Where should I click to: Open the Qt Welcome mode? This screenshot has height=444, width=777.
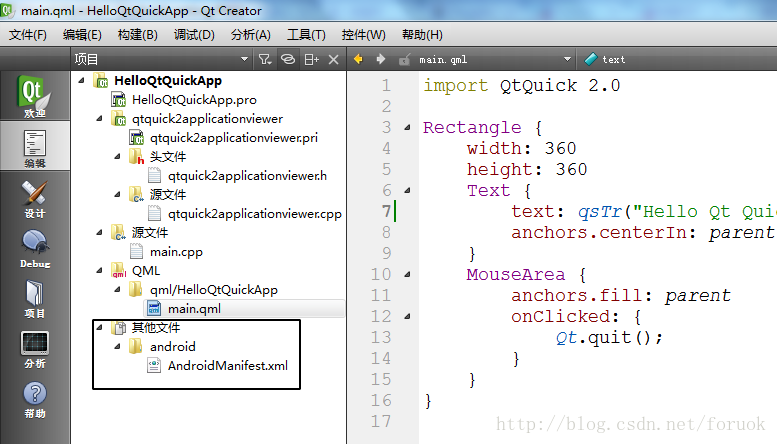pos(35,96)
